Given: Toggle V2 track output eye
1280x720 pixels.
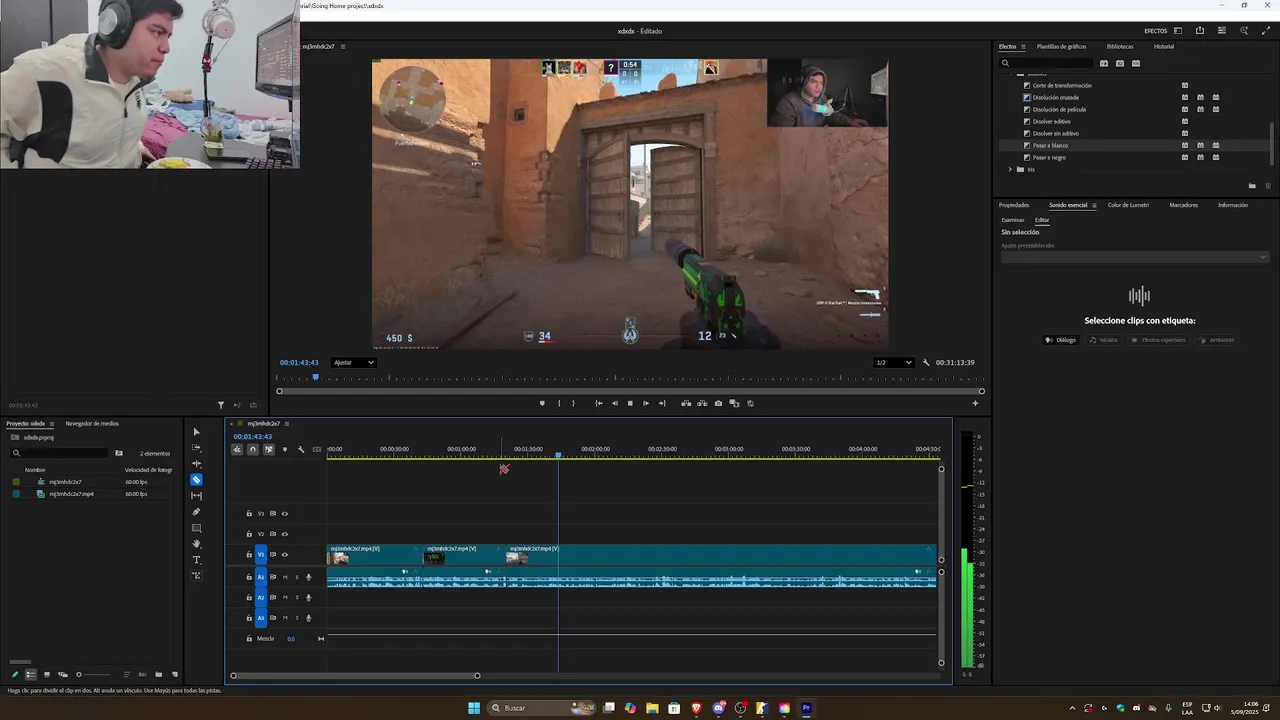Looking at the screenshot, I should [x=285, y=534].
